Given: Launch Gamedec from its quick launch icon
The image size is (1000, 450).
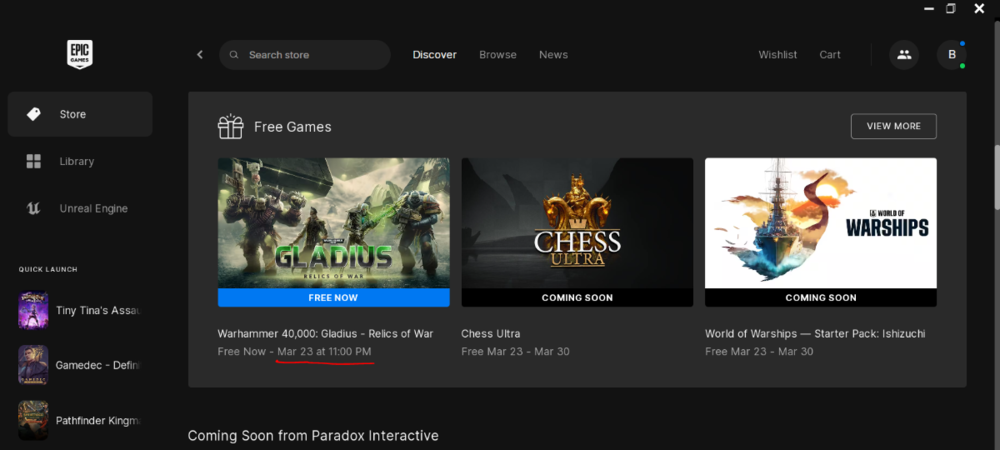Looking at the screenshot, I should (x=33, y=365).
